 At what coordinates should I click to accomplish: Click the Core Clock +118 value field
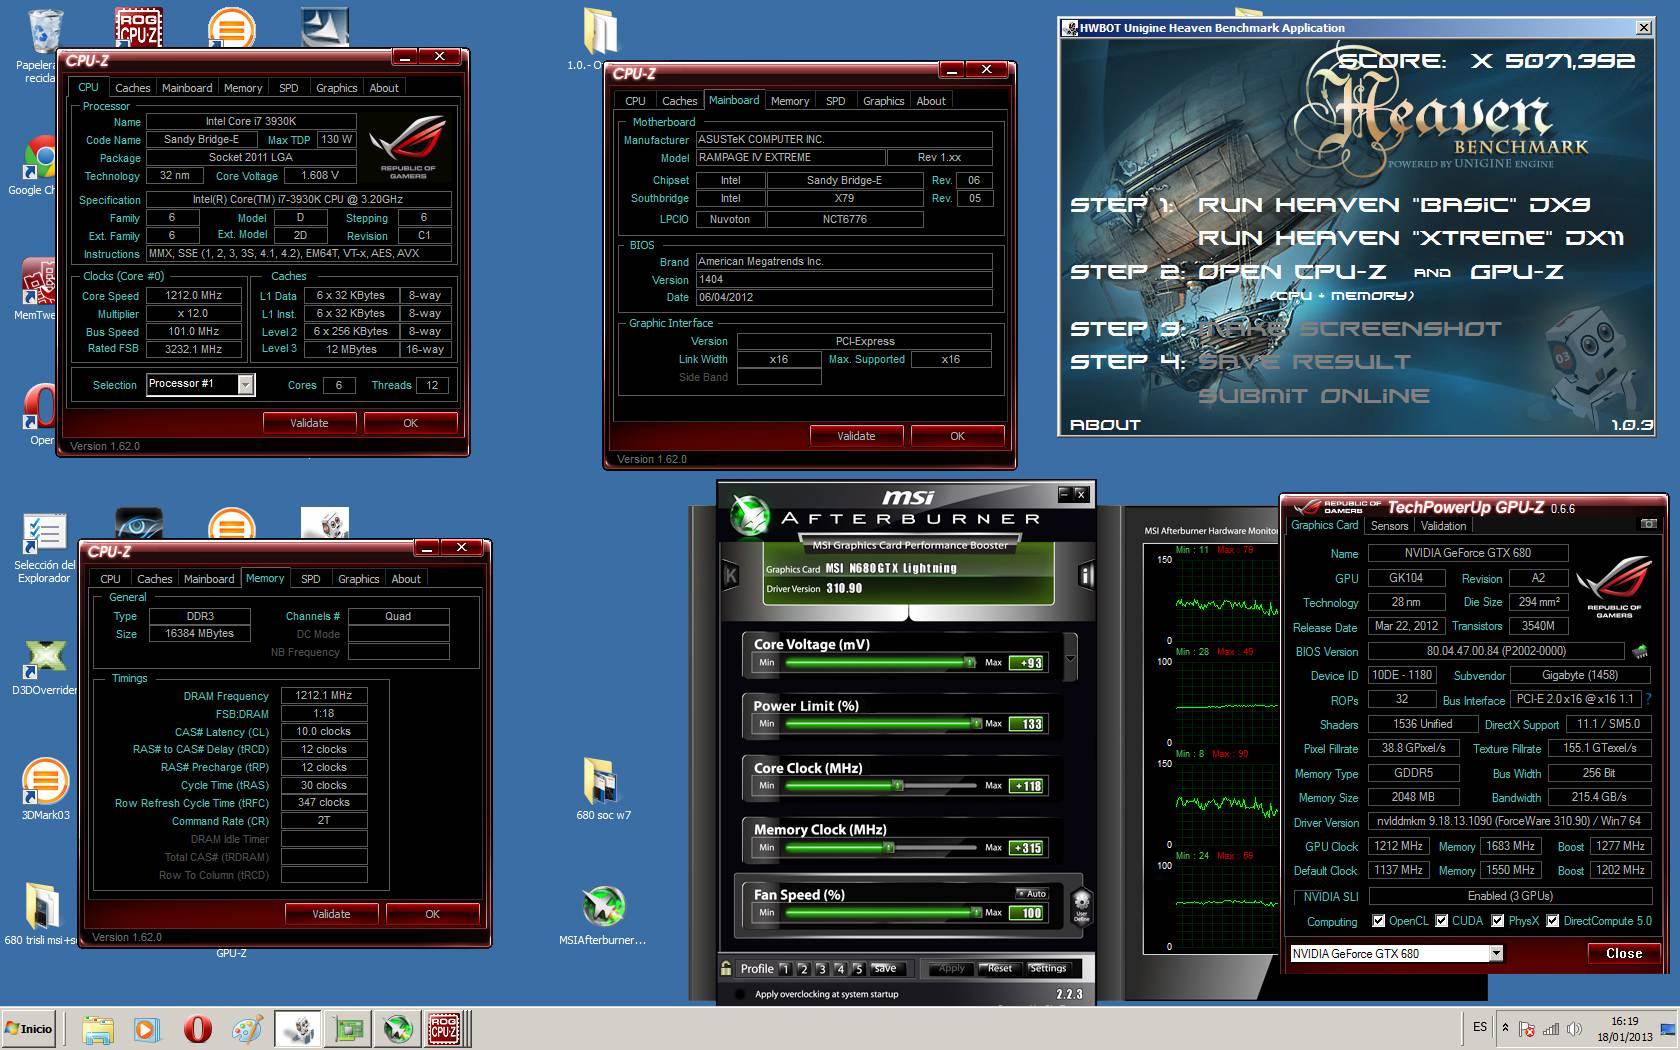pos(1027,786)
